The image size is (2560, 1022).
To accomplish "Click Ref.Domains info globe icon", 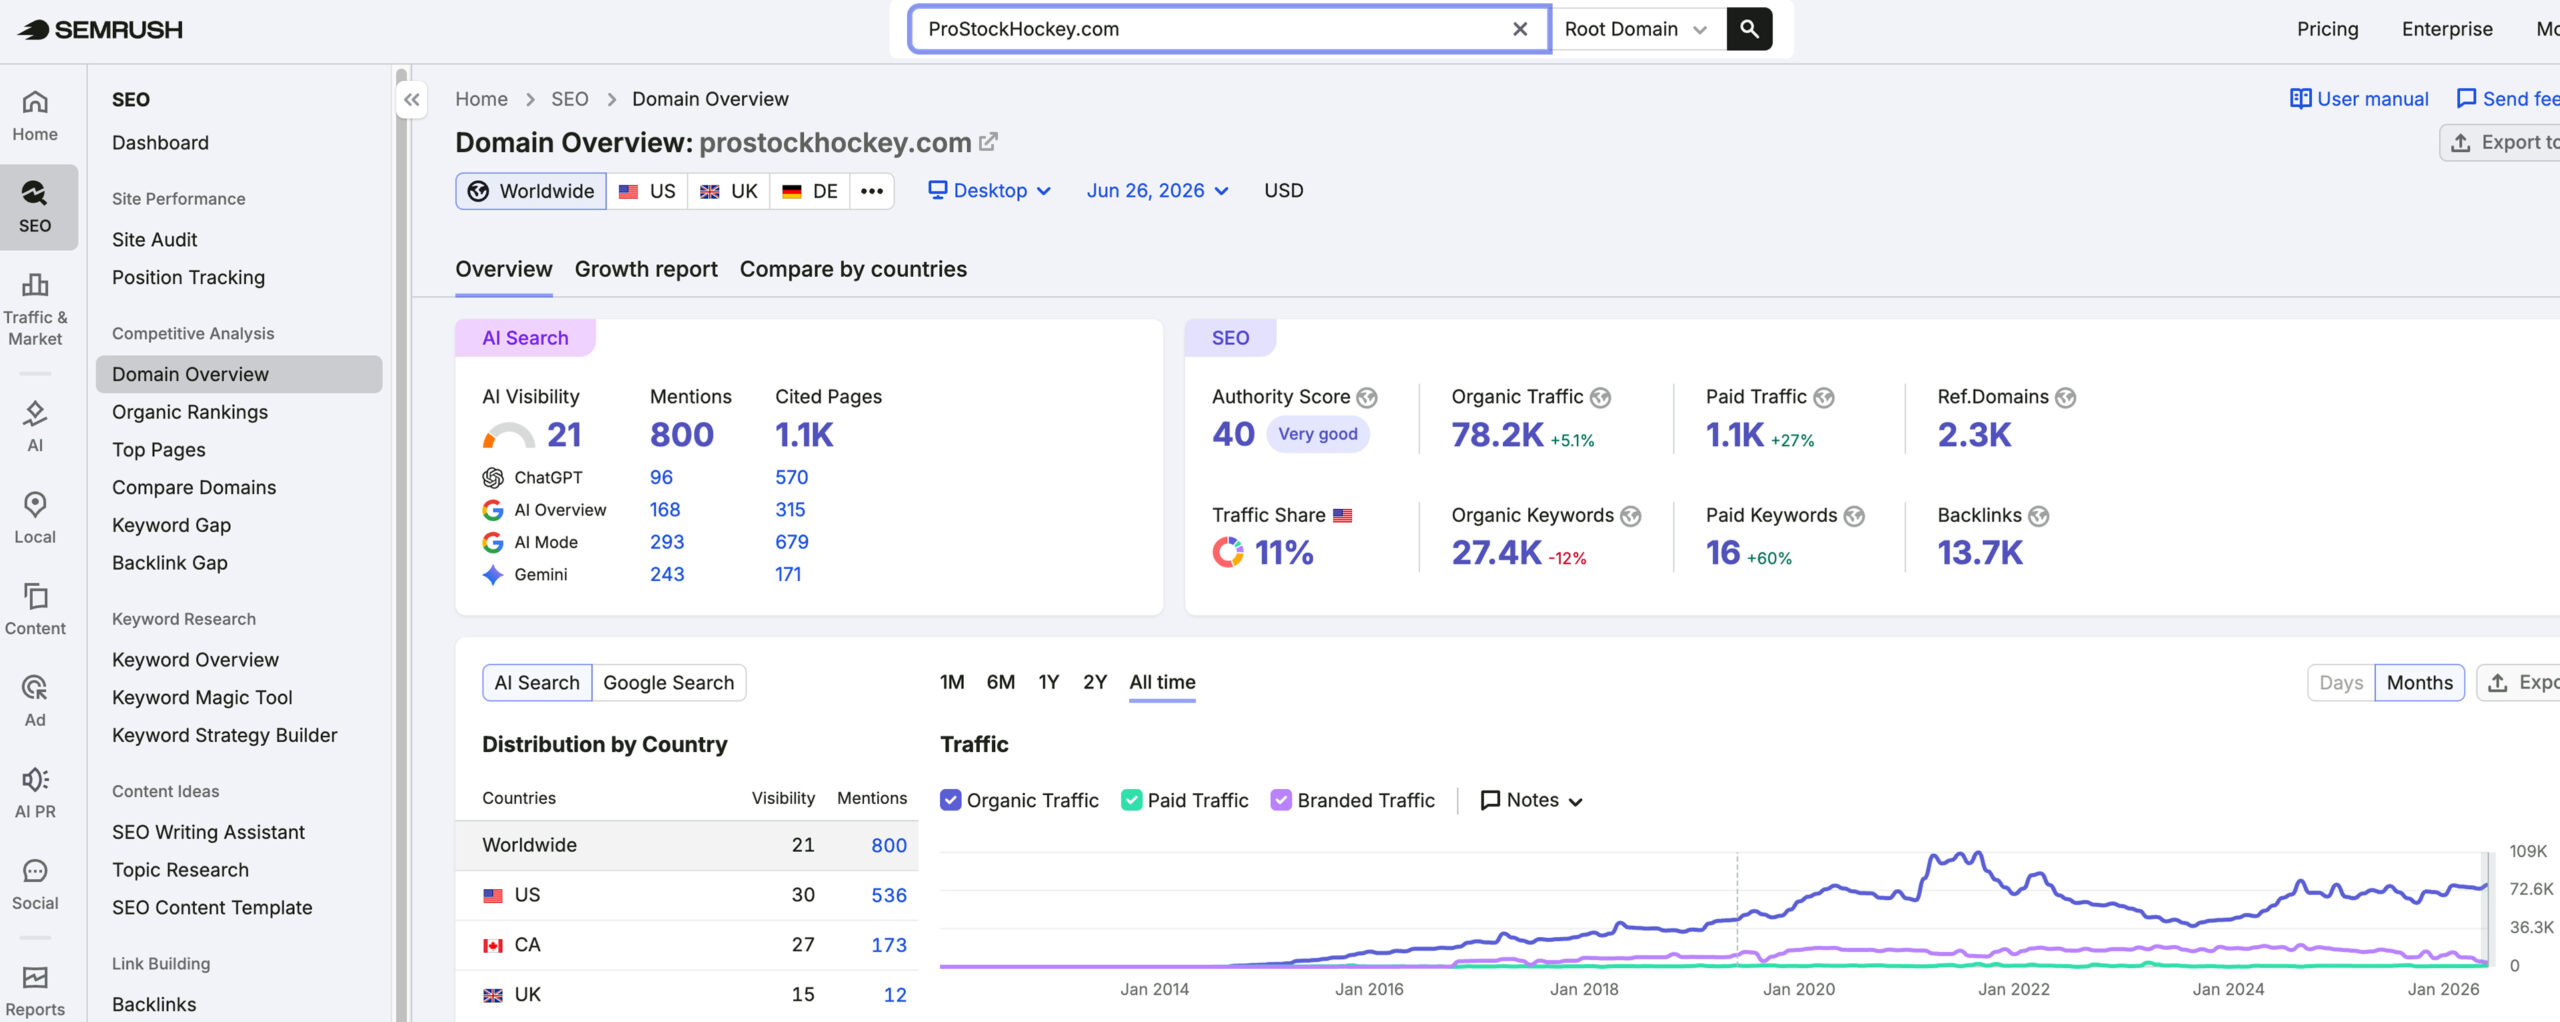I will click(x=2066, y=397).
